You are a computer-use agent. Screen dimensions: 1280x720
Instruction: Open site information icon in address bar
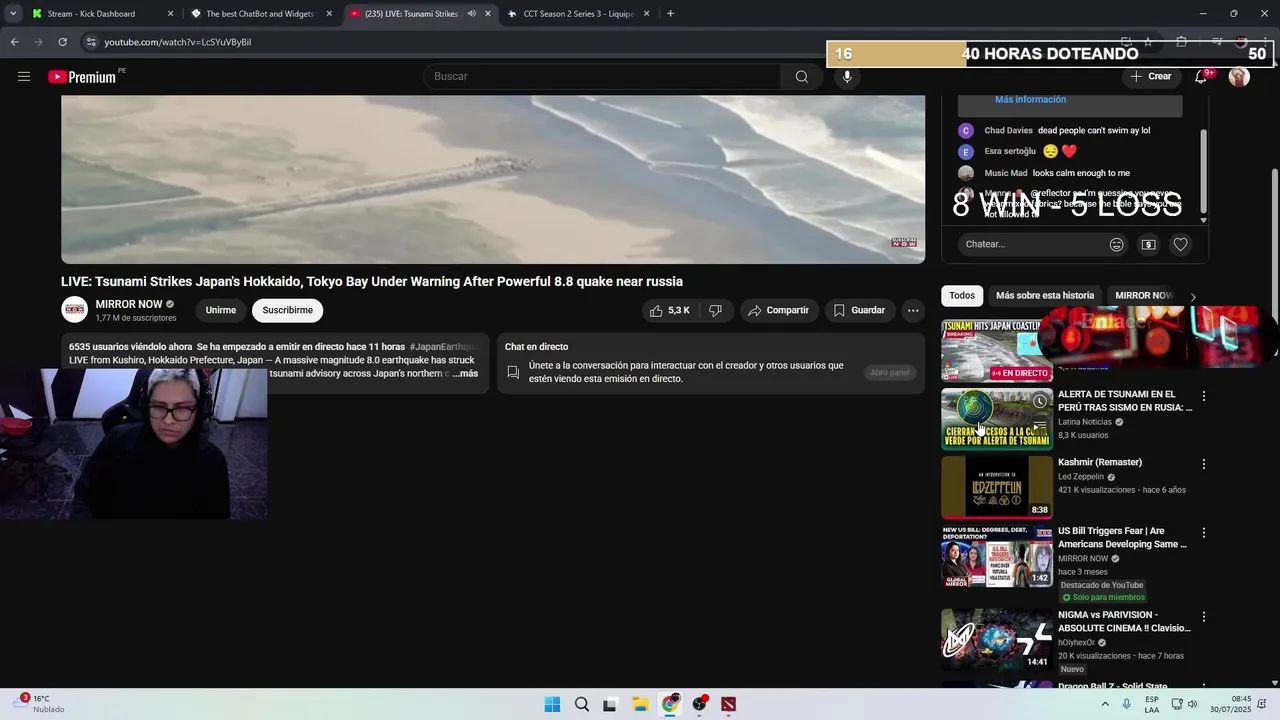pyautogui.click(x=91, y=42)
